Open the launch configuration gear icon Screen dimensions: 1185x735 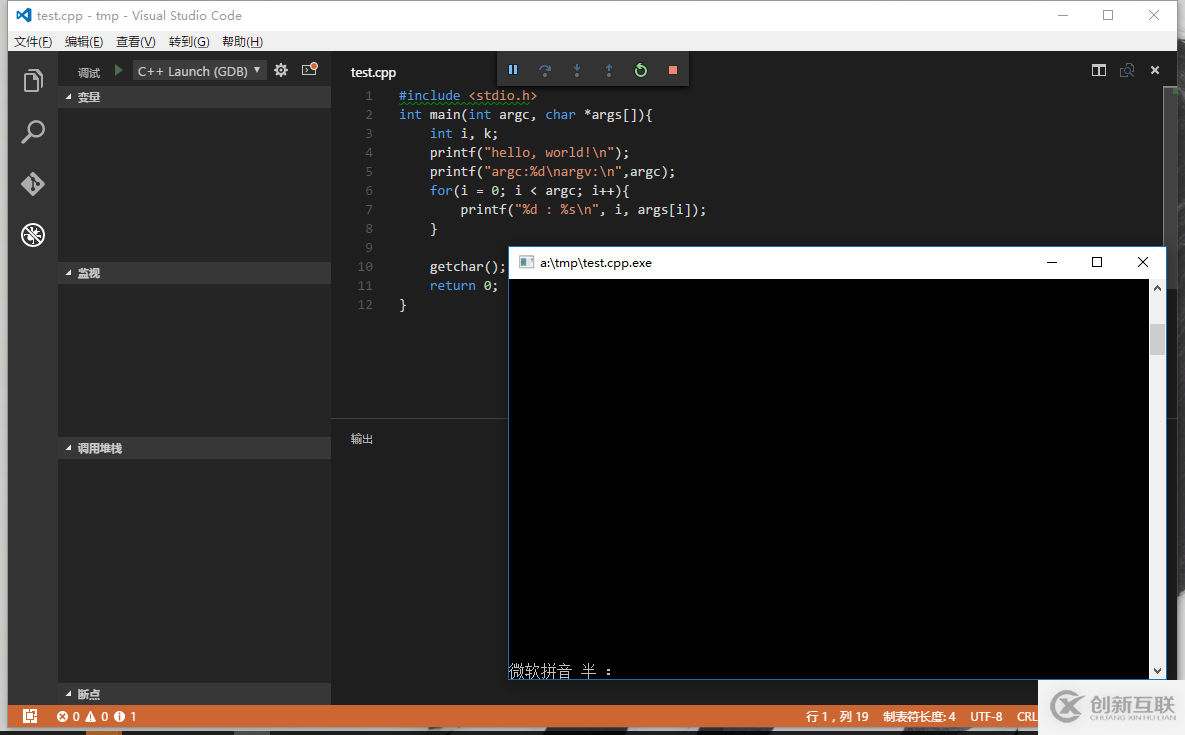pyautogui.click(x=280, y=70)
